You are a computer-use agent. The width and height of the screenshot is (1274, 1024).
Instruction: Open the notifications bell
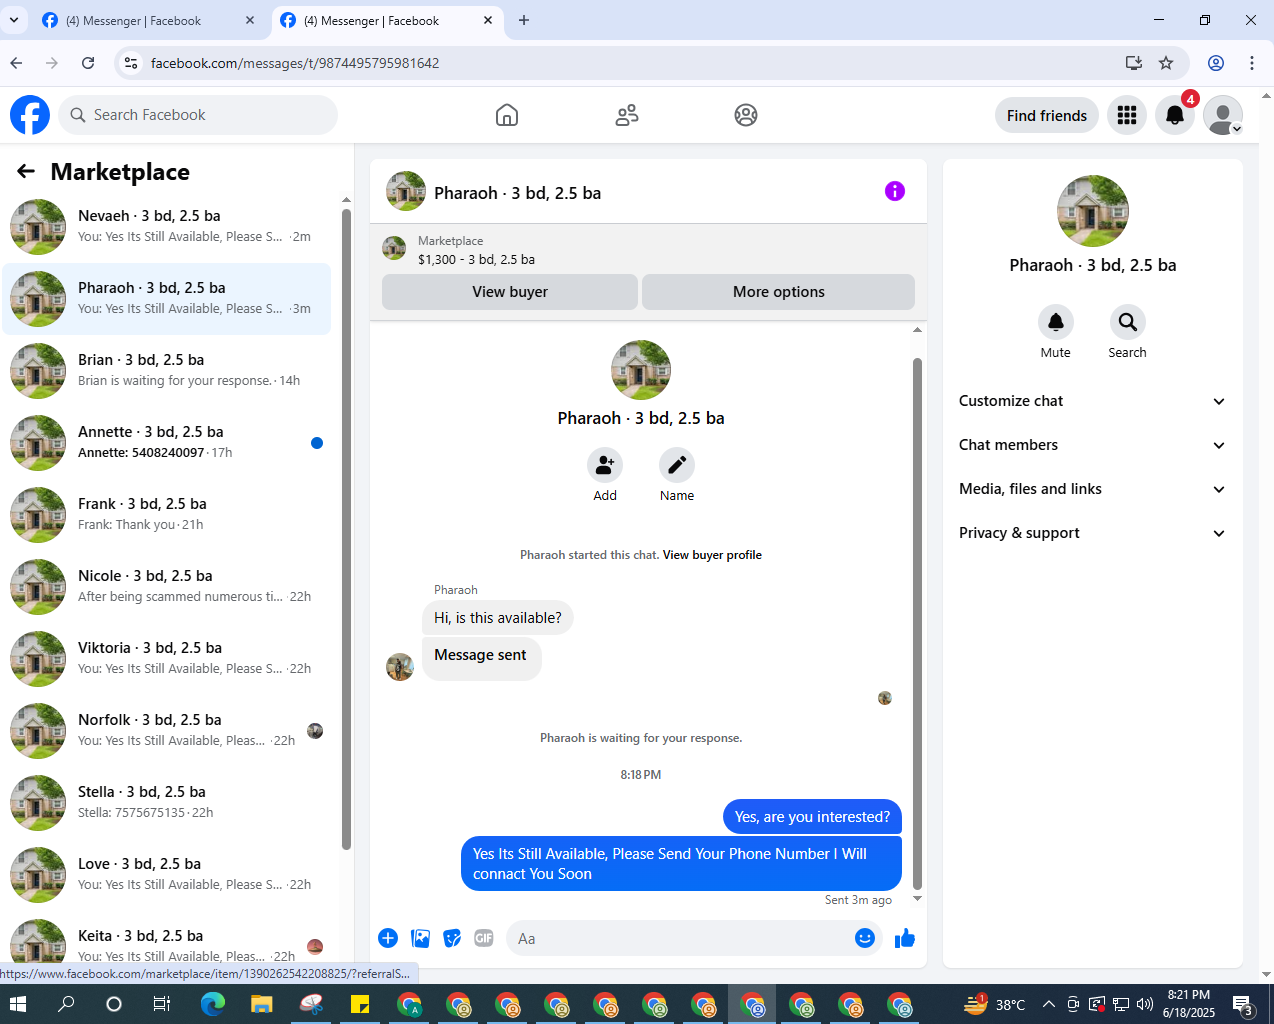1175,115
